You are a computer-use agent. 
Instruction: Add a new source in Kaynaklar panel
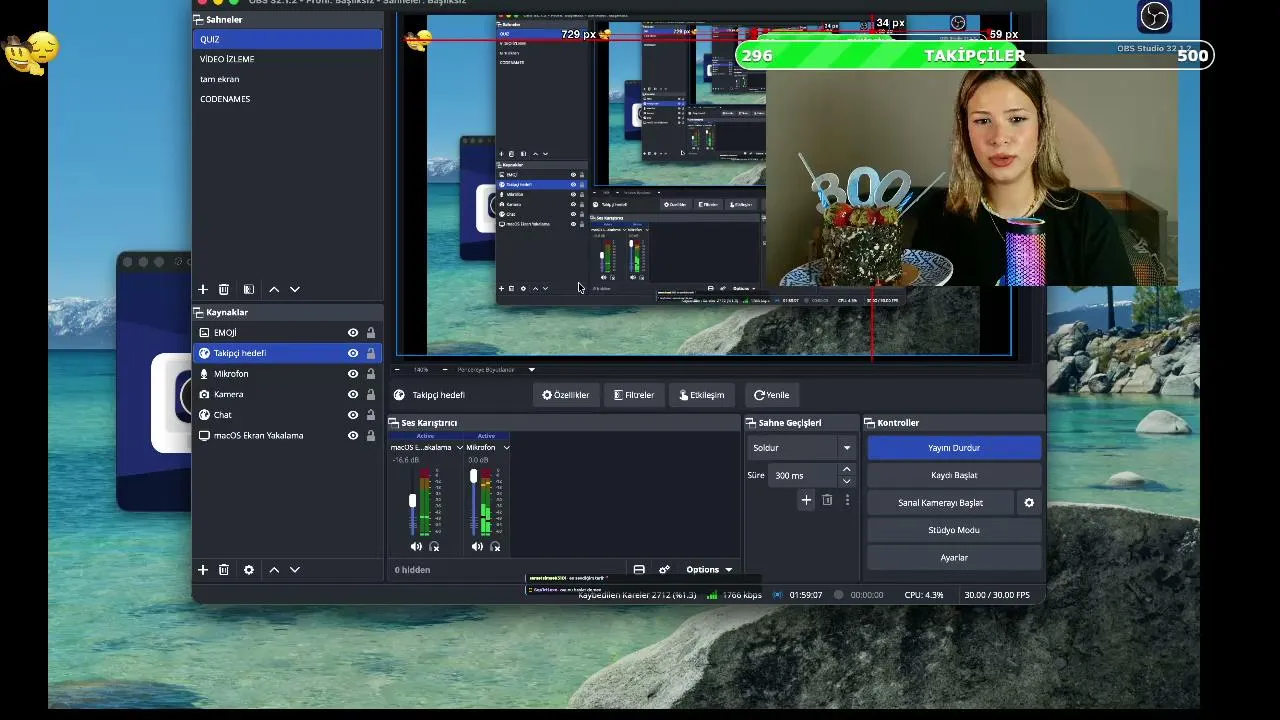point(203,570)
